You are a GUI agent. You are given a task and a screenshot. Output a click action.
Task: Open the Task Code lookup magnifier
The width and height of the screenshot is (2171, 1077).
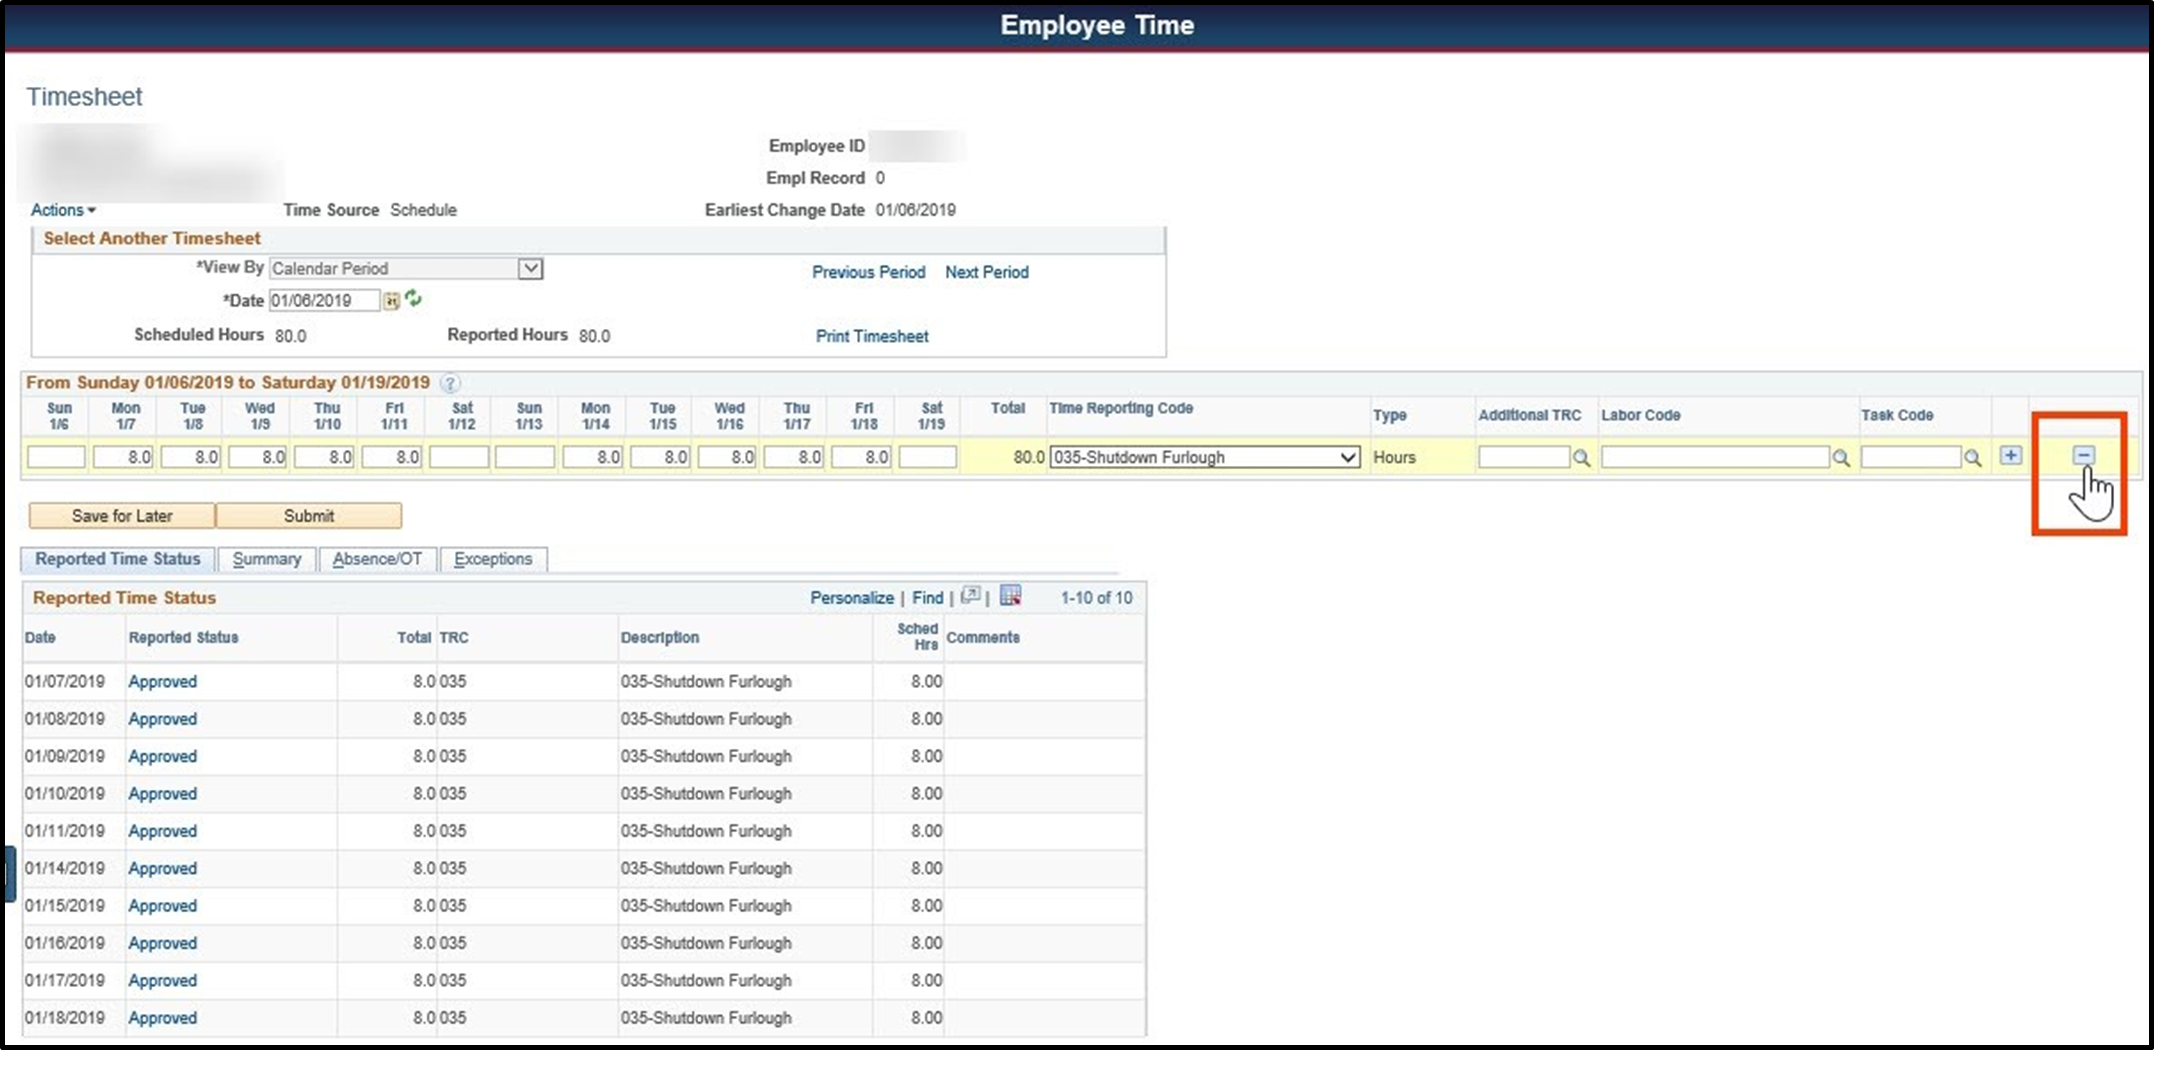[1975, 456]
